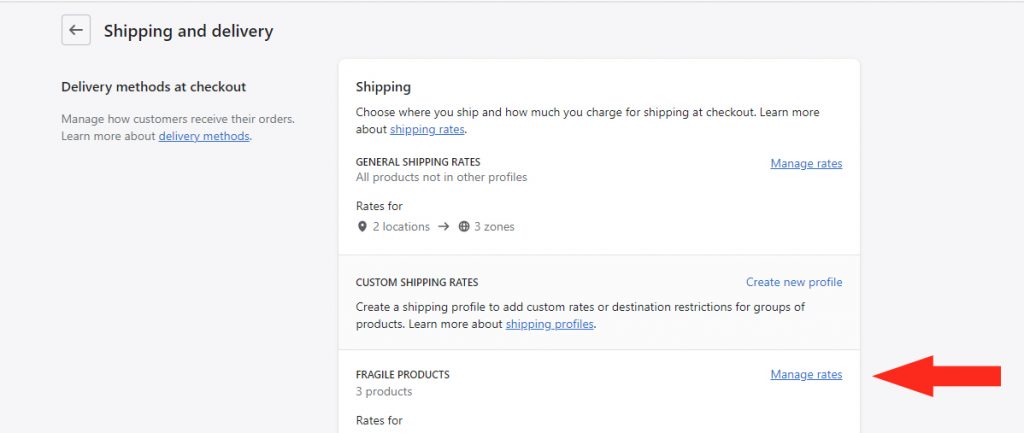The width and height of the screenshot is (1024, 433).
Task: Click the Shipping card heading
Action: pyautogui.click(x=383, y=87)
